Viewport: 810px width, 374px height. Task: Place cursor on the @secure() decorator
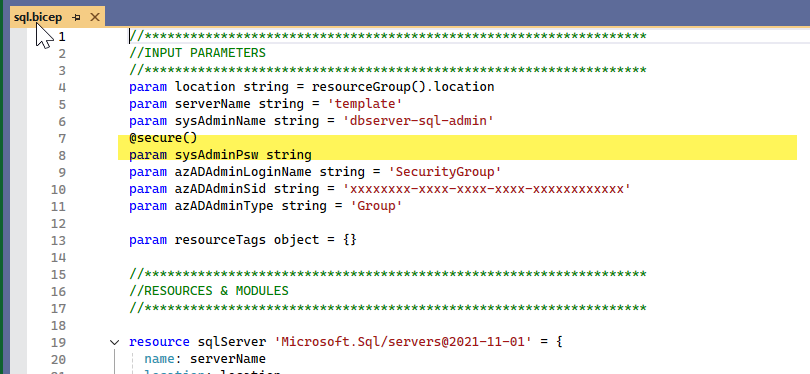(x=163, y=138)
